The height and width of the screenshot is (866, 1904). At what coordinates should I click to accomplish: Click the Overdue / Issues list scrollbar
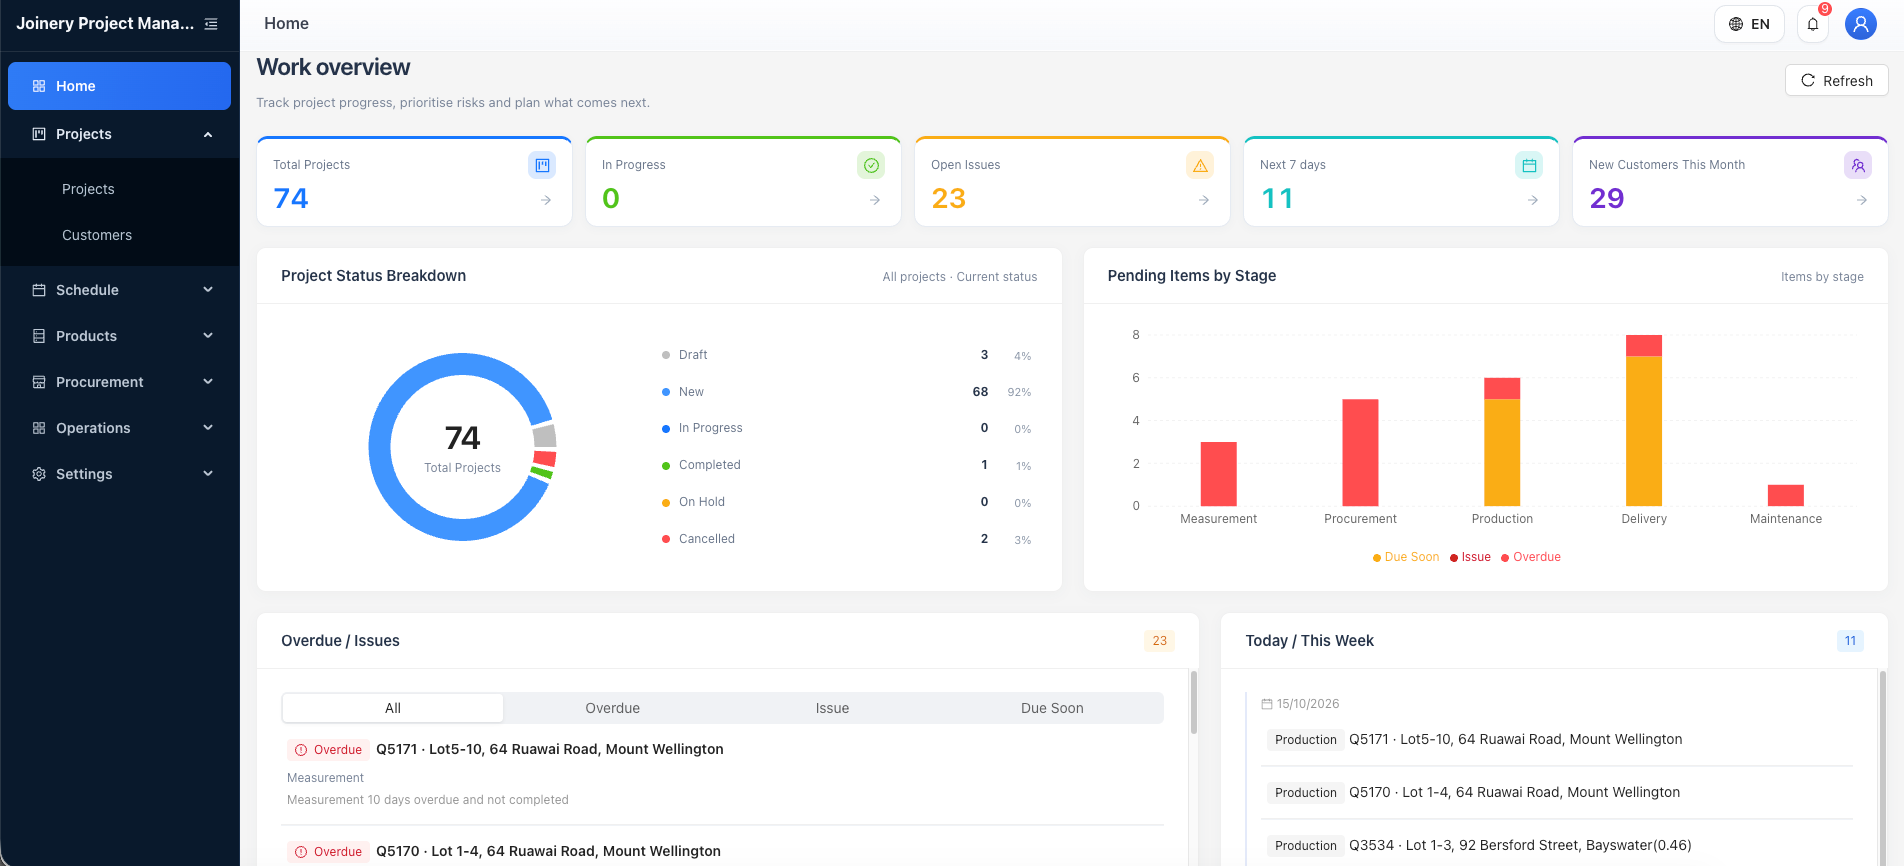click(1193, 702)
